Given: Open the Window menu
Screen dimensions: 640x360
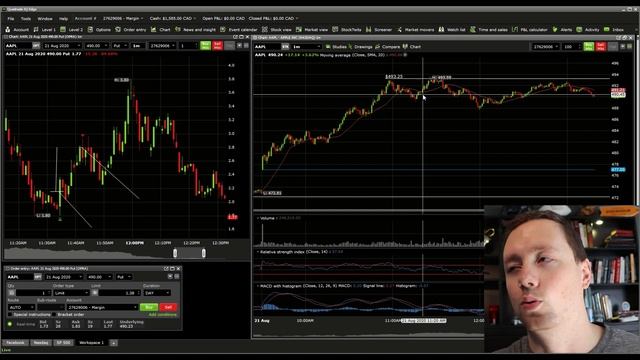Looking at the screenshot, I should [45, 18].
